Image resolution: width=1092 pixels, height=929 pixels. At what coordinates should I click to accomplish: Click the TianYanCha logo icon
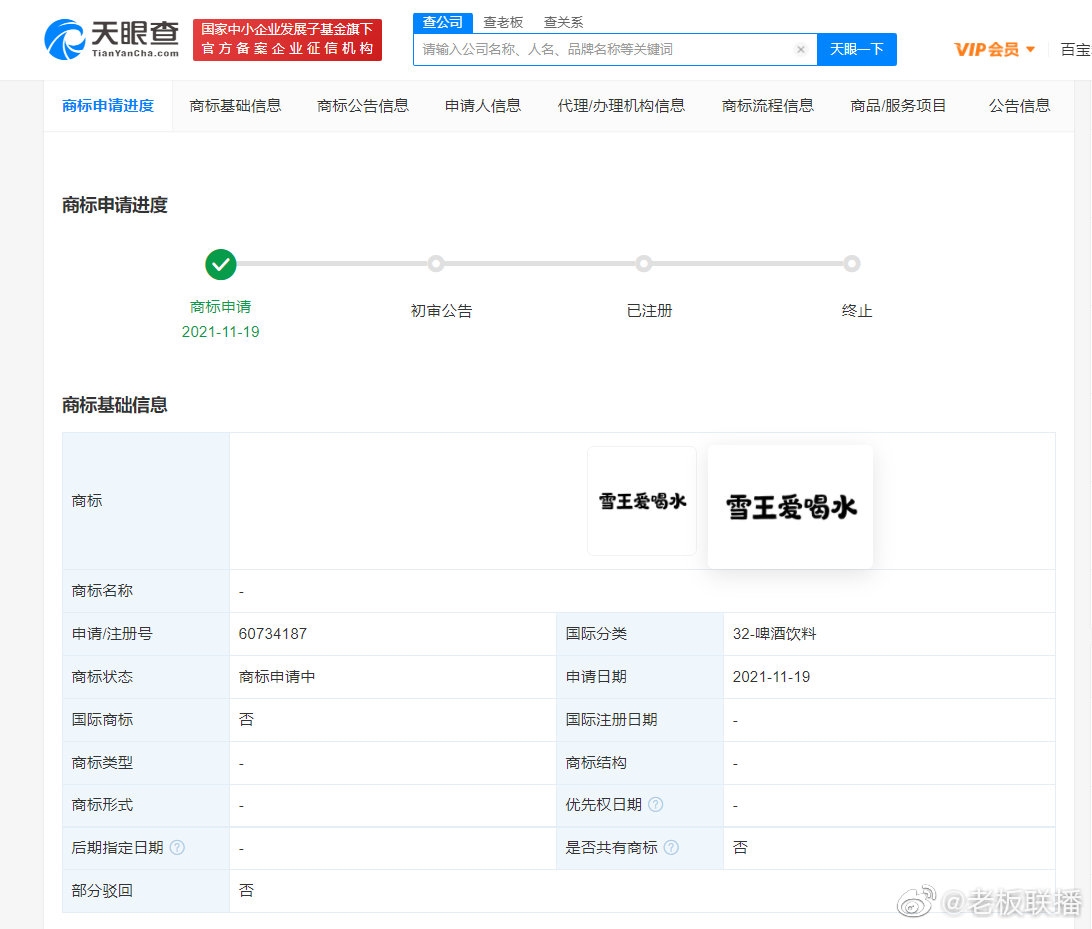64,39
